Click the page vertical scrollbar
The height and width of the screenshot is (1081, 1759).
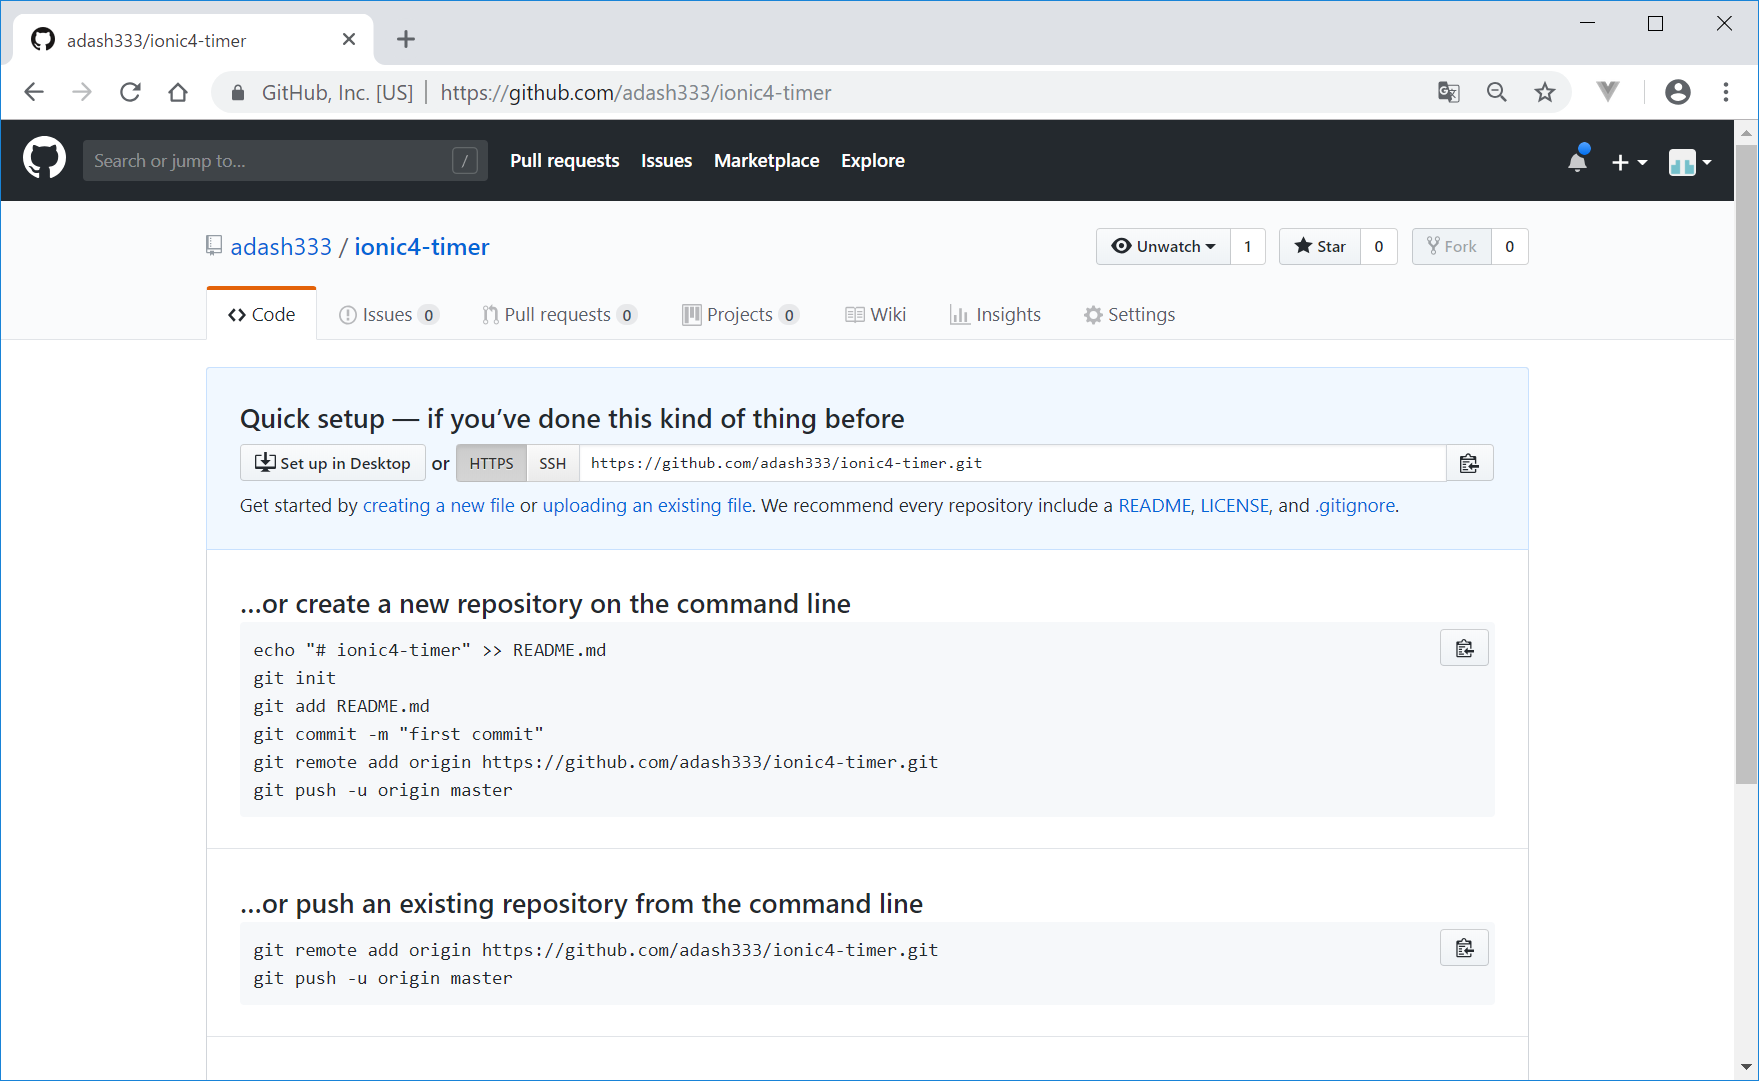pos(1746,463)
